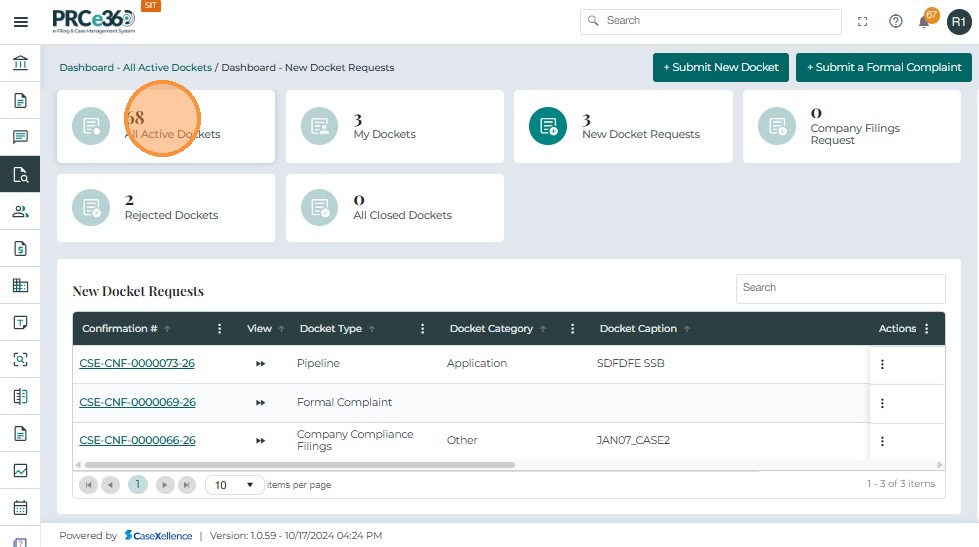Viewport: 979px width, 547px height.
Task: Open confirmation link CSE-CNF-0000066-26
Action: 137,440
